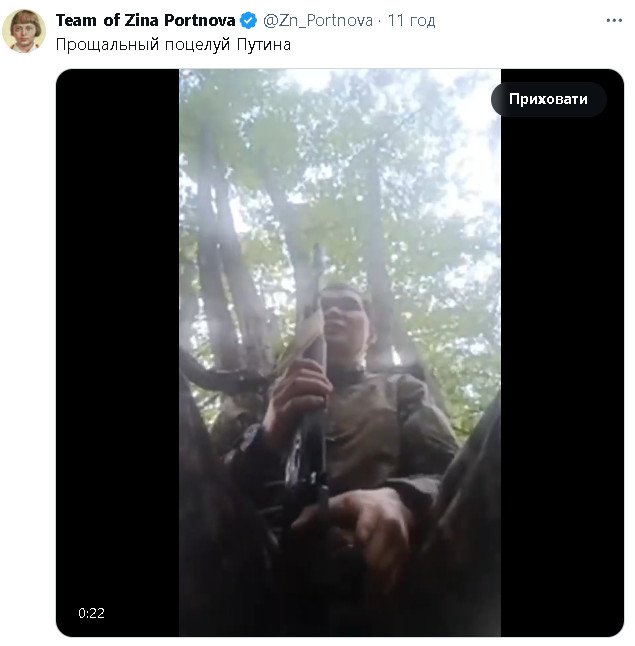635x646 pixels.
Task: Play the video of the soldier
Action: (340, 352)
